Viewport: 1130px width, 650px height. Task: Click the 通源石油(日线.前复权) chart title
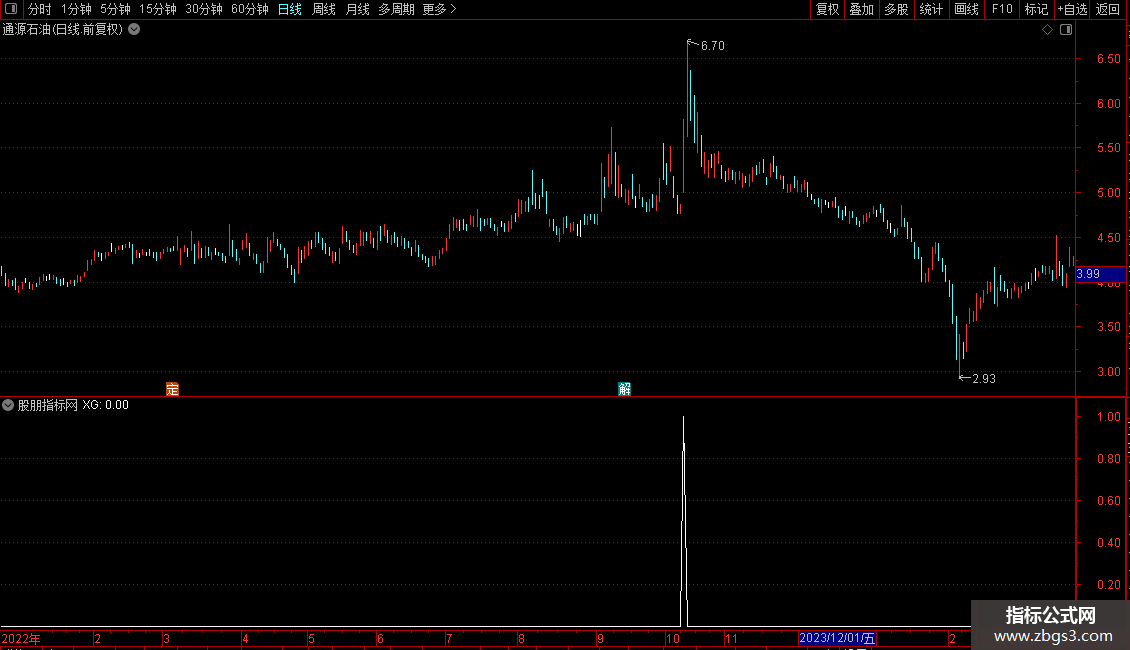tap(63, 30)
